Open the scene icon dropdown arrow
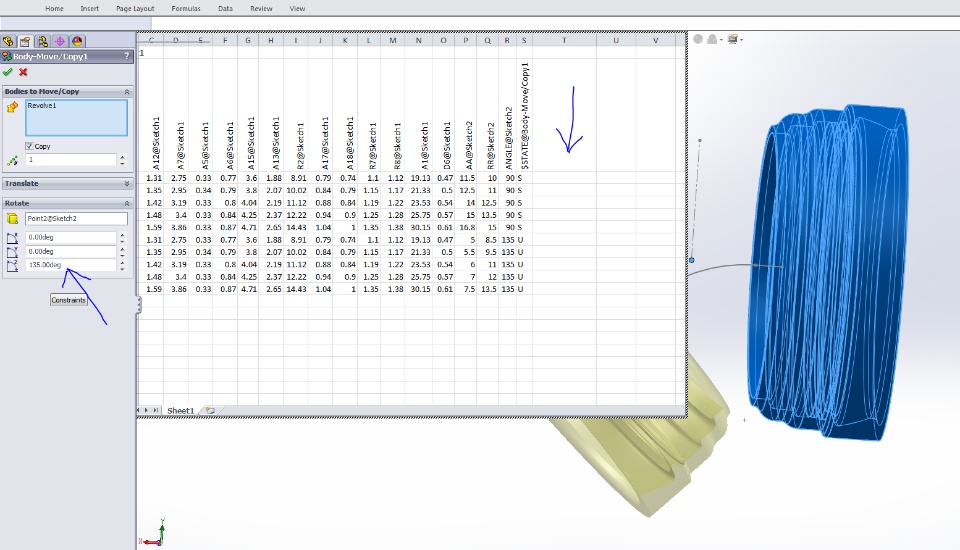The width and height of the screenshot is (960, 550). (721, 40)
